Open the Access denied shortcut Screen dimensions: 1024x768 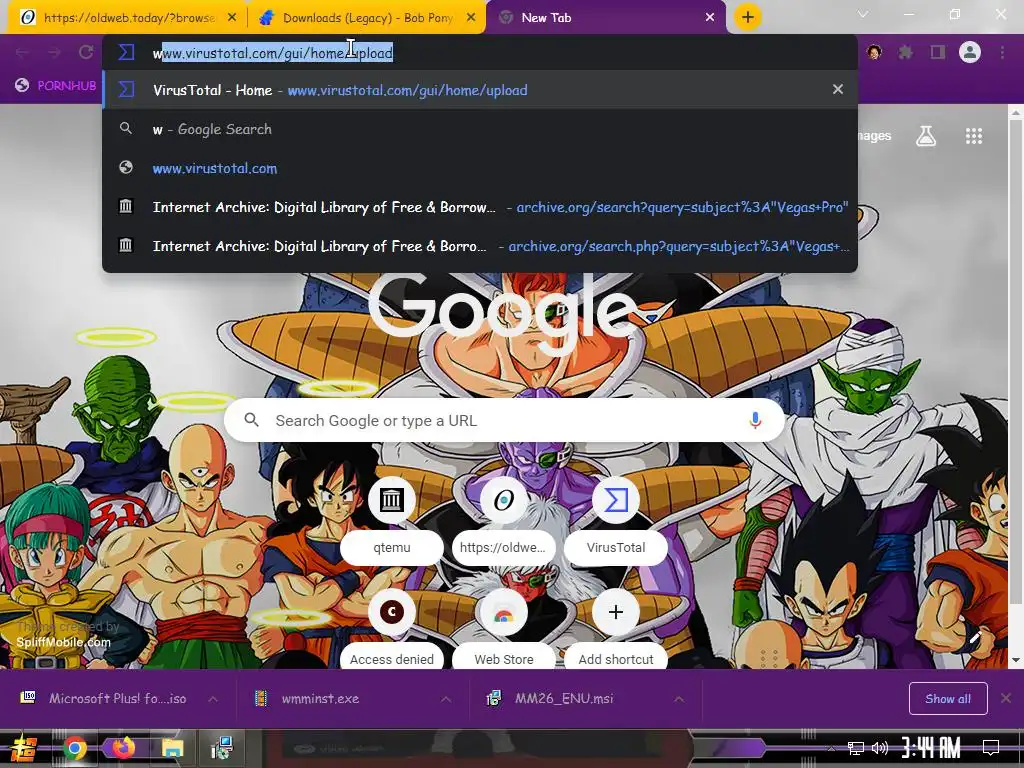[392, 630]
